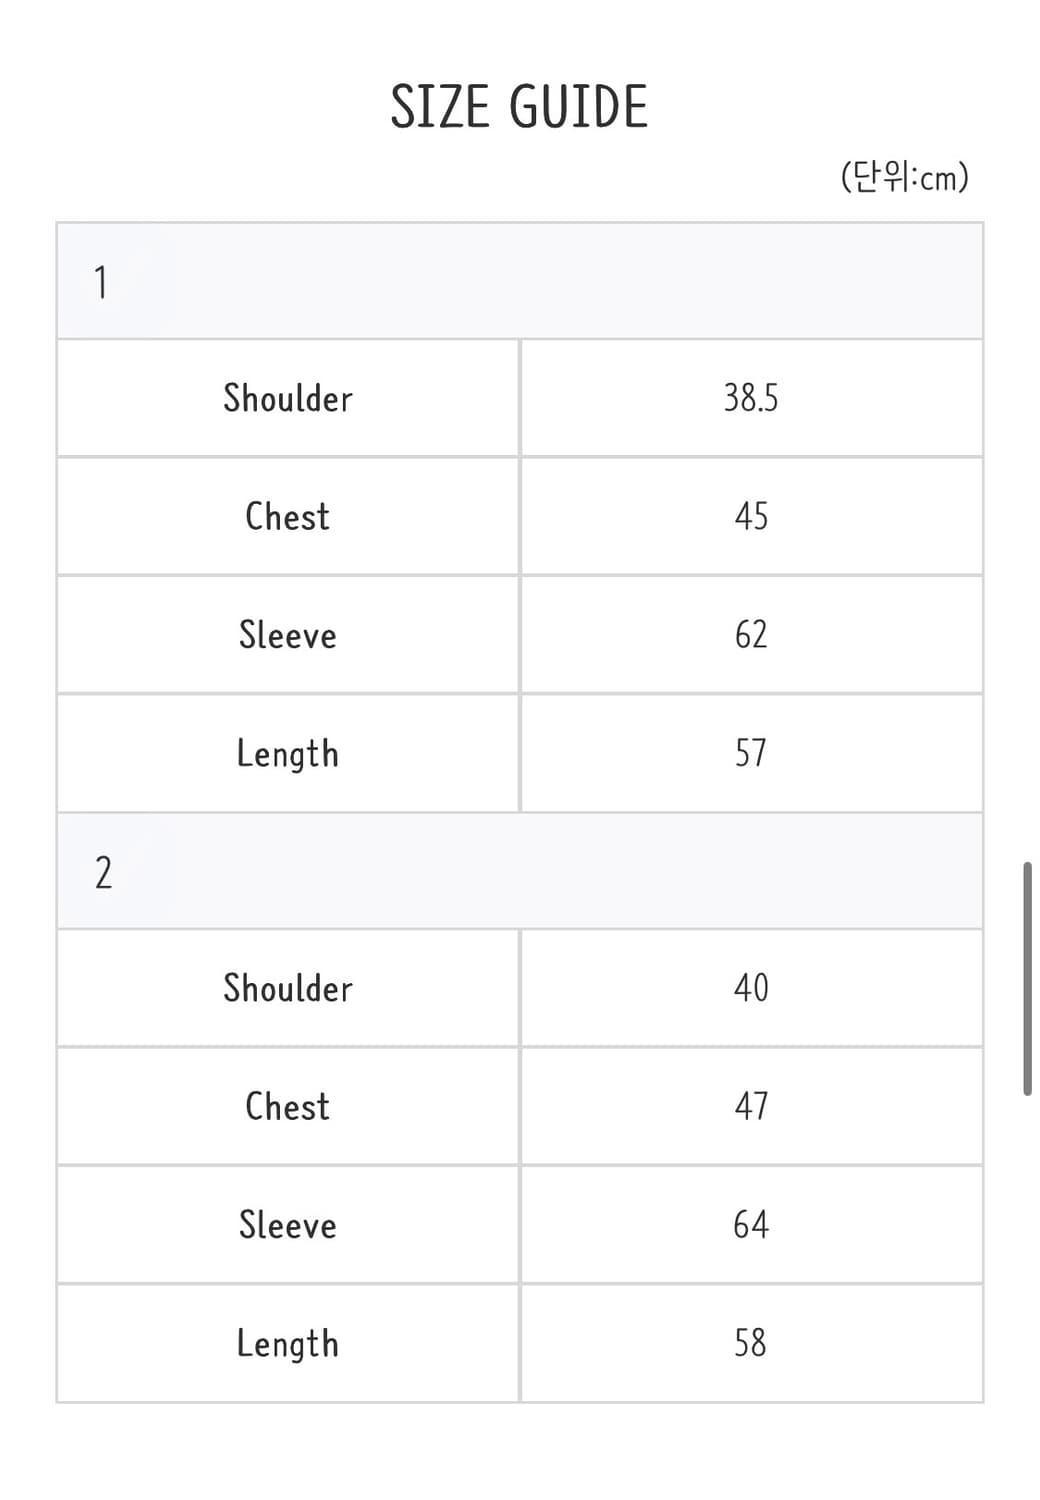Image resolution: width=1040 pixels, height=1500 pixels.
Task: Click the Chest label under size 1
Action: tap(288, 516)
